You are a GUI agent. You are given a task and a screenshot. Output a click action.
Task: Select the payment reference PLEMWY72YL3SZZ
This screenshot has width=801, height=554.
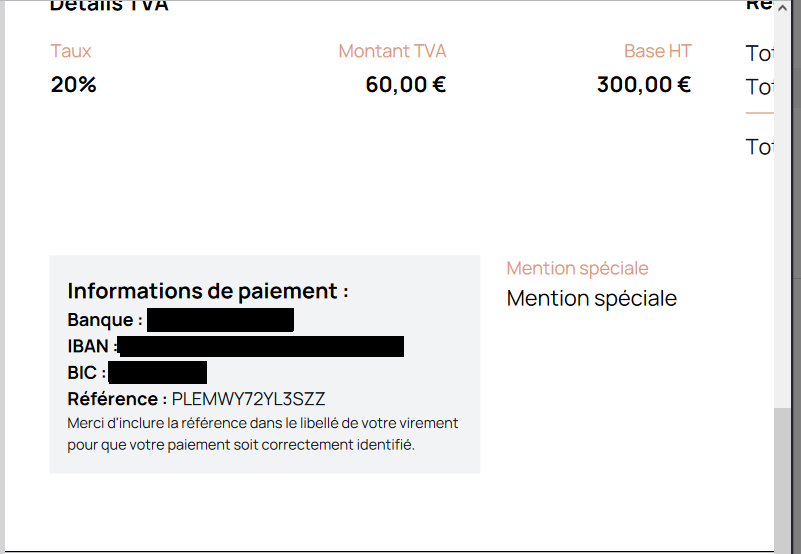248,399
